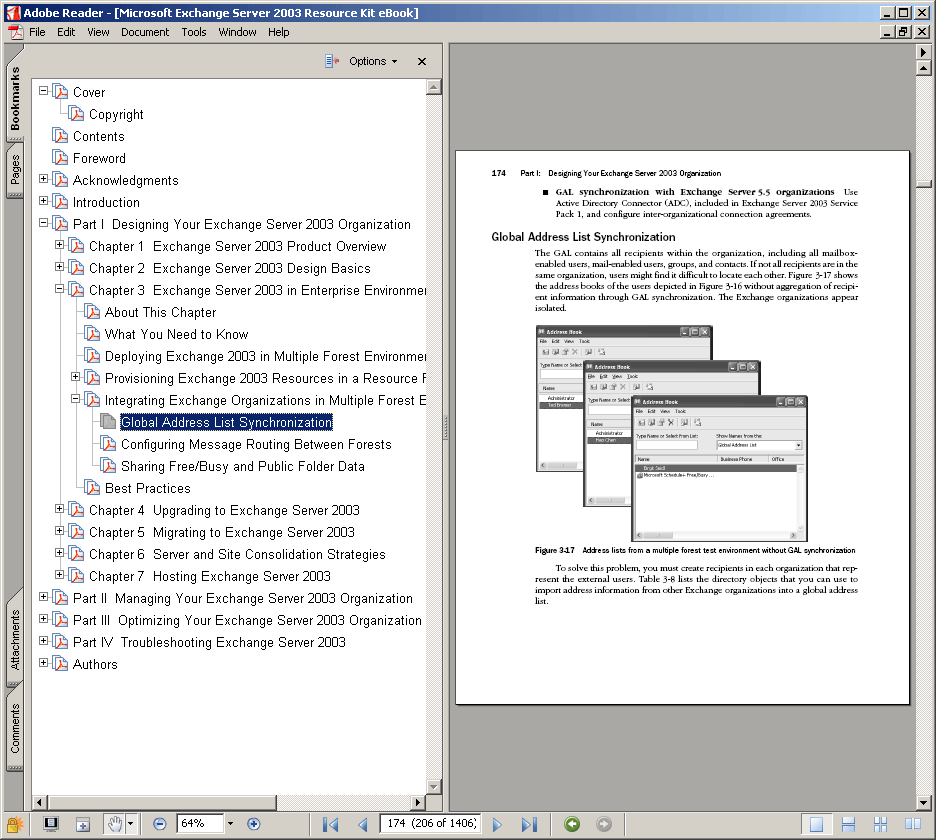Screen dimensions: 936x840
Task: Open the Help menu
Action: click(x=279, y=32)
